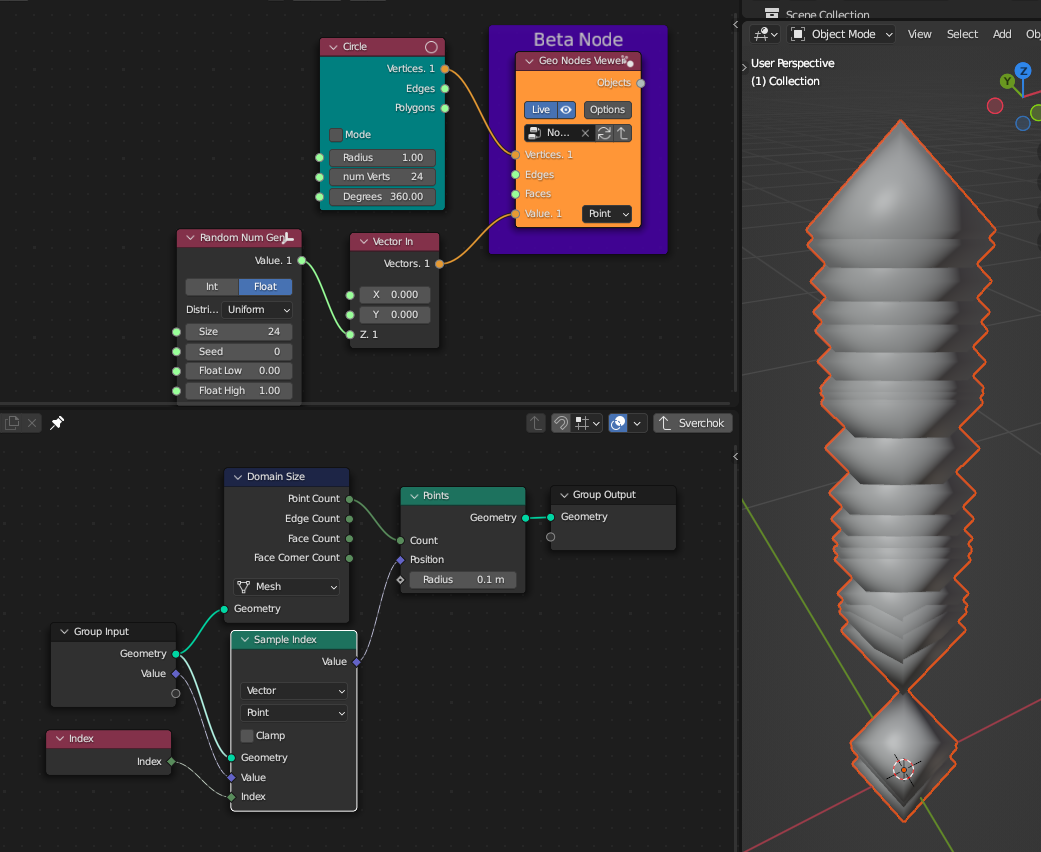Collapse the Group Output node
Screen dimensions: 1041x852
click(564, 495)
